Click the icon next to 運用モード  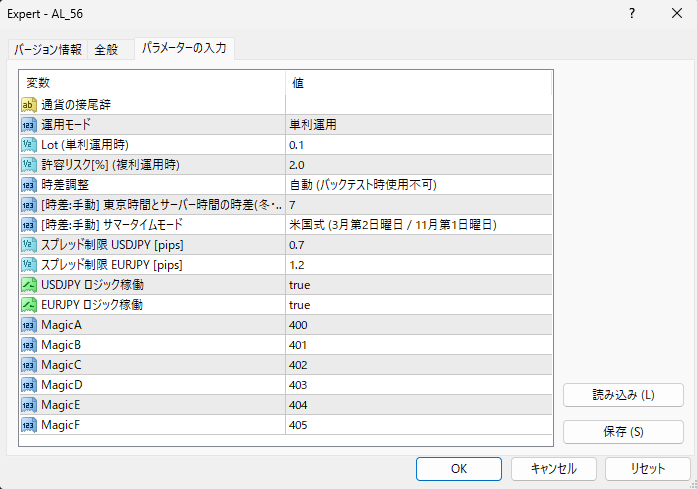point(29,124)
